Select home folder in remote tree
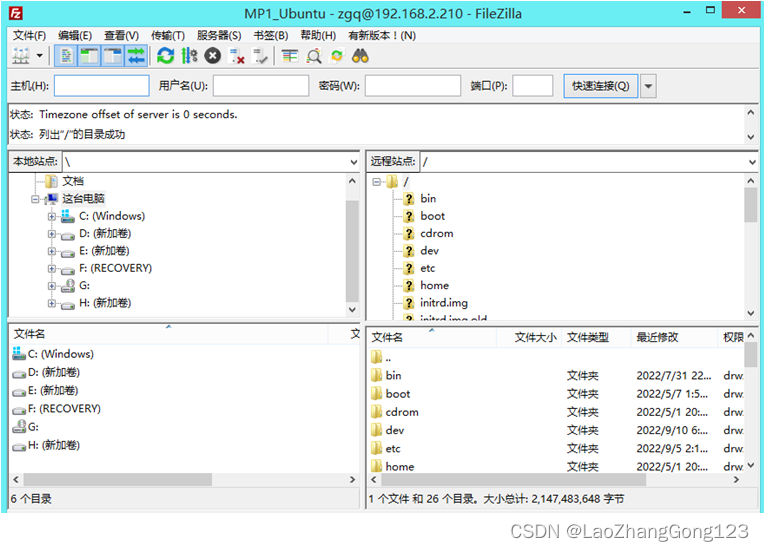The width and height of the screenshot is (764, 551). 434,285
